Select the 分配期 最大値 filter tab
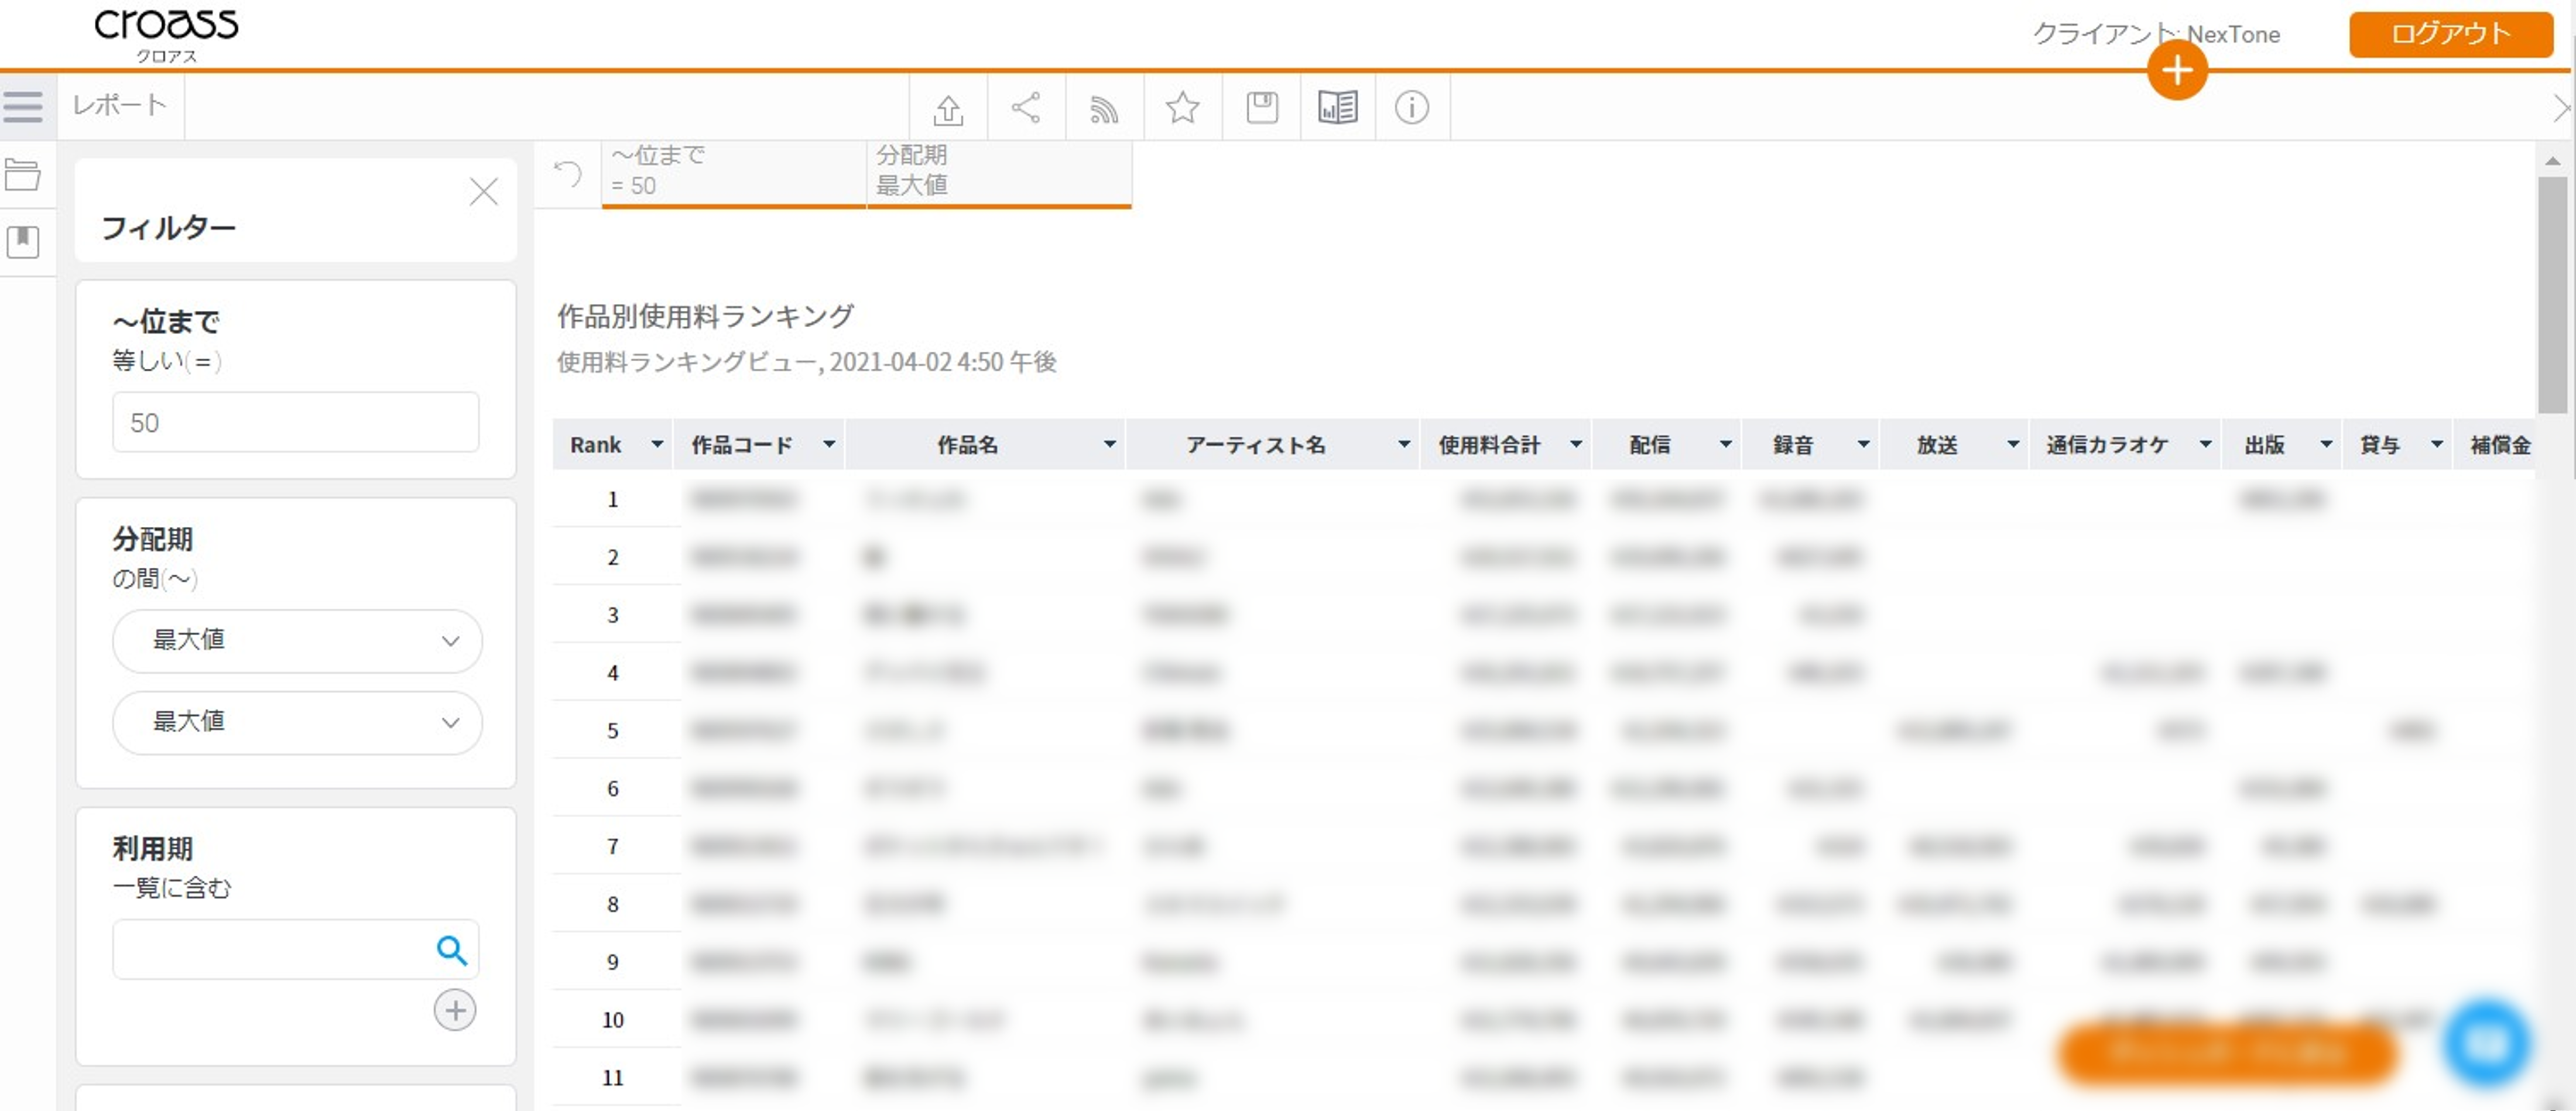The width and height of the screenshot is (2576, 1111). [998, 171]
